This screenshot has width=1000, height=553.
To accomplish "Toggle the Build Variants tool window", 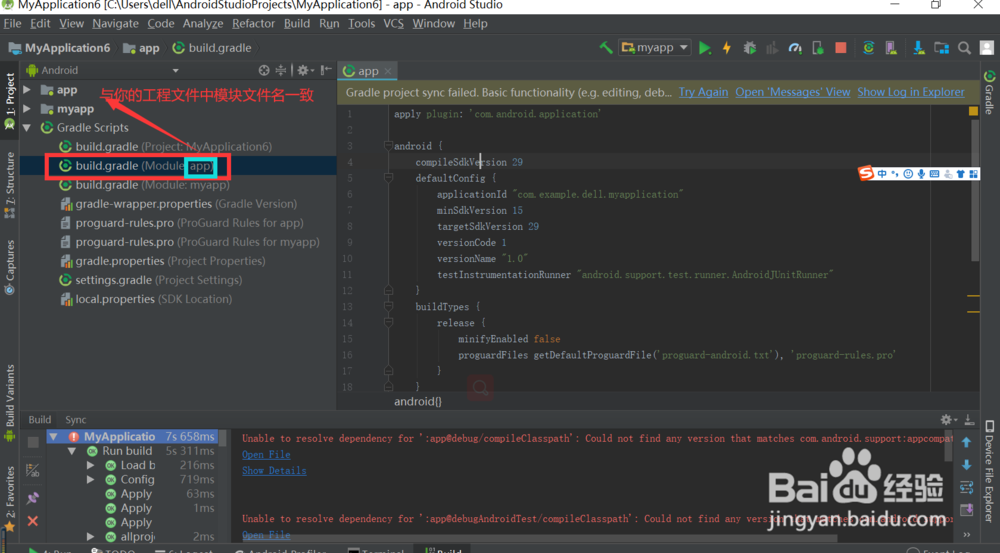I will point(10,402).
